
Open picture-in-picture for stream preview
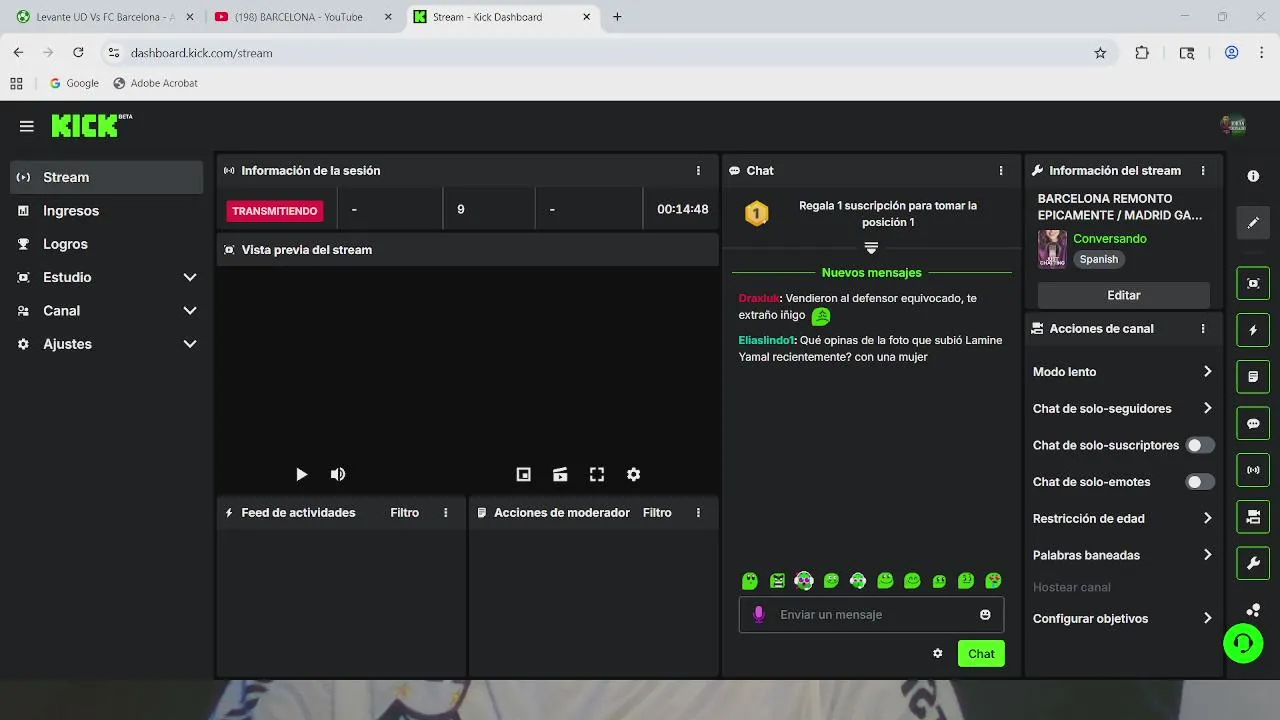[523, 475]
